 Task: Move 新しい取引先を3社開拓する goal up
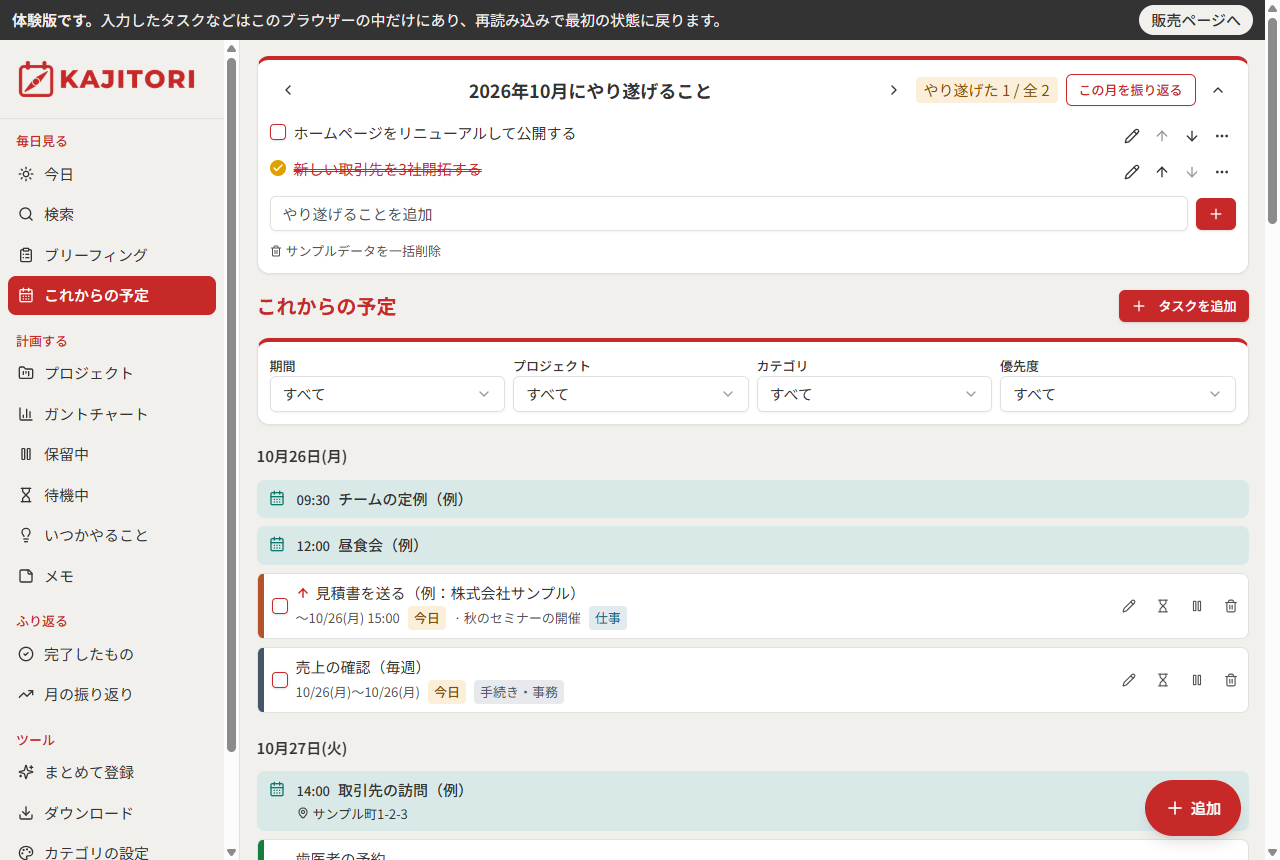(x=1162, y=172)
